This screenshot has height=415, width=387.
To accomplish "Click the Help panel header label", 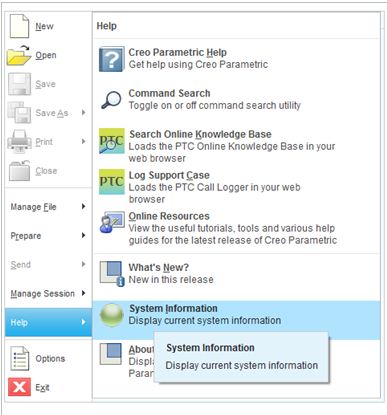I will pyautogui.click(x=107, y=26).
